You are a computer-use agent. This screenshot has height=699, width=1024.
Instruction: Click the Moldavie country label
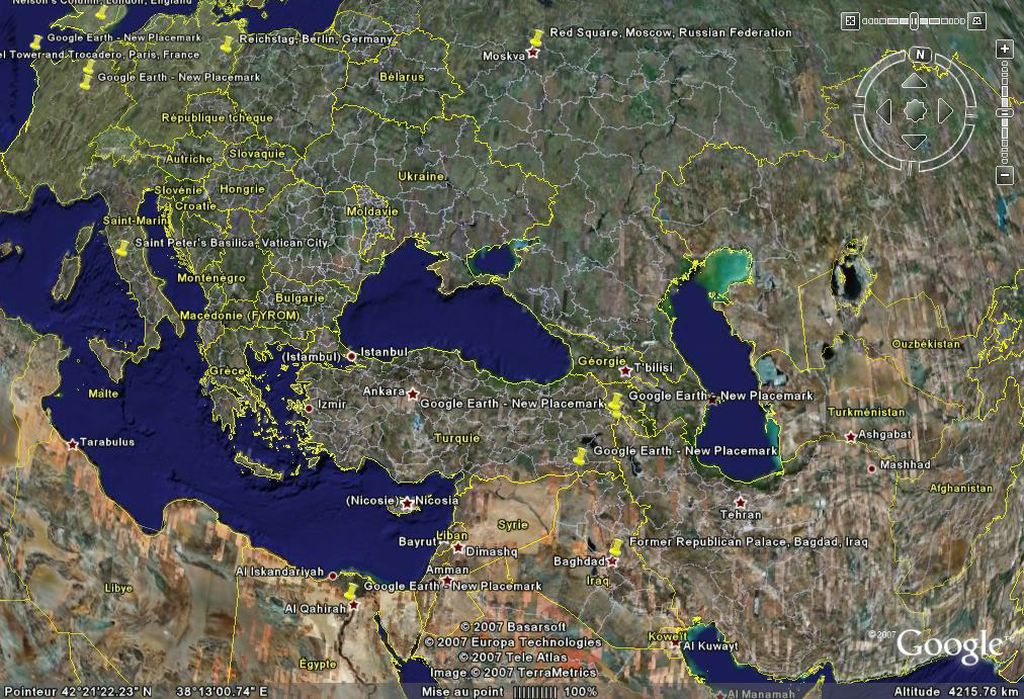tap(372, 212)
